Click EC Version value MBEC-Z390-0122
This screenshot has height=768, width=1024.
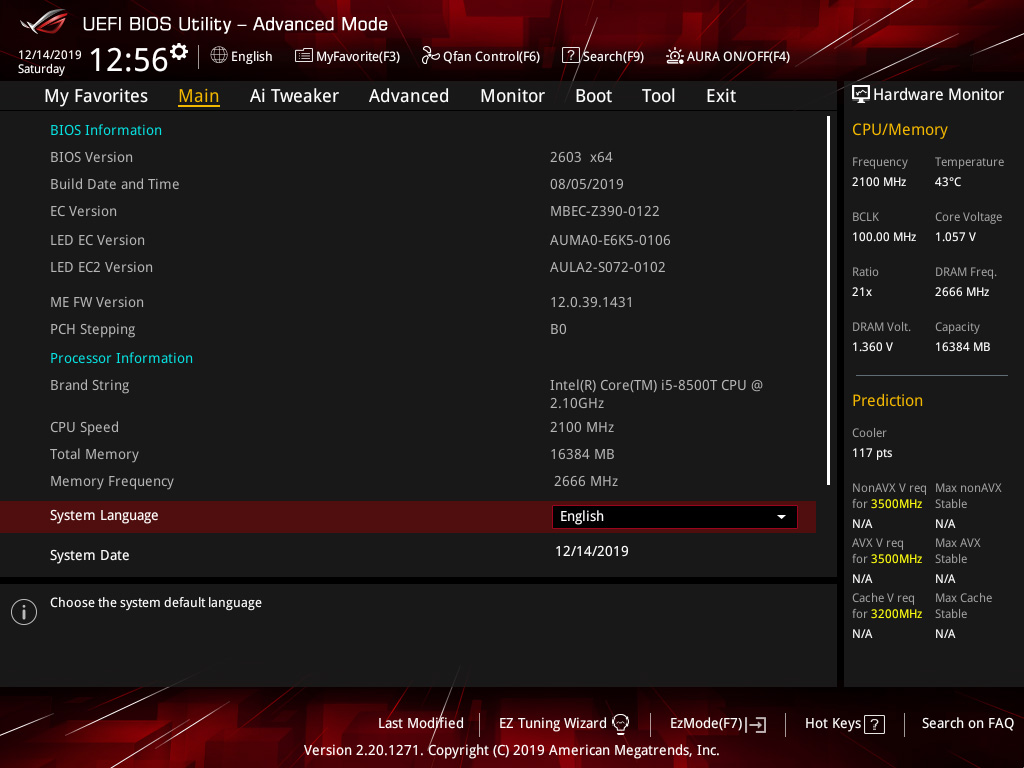605,212
